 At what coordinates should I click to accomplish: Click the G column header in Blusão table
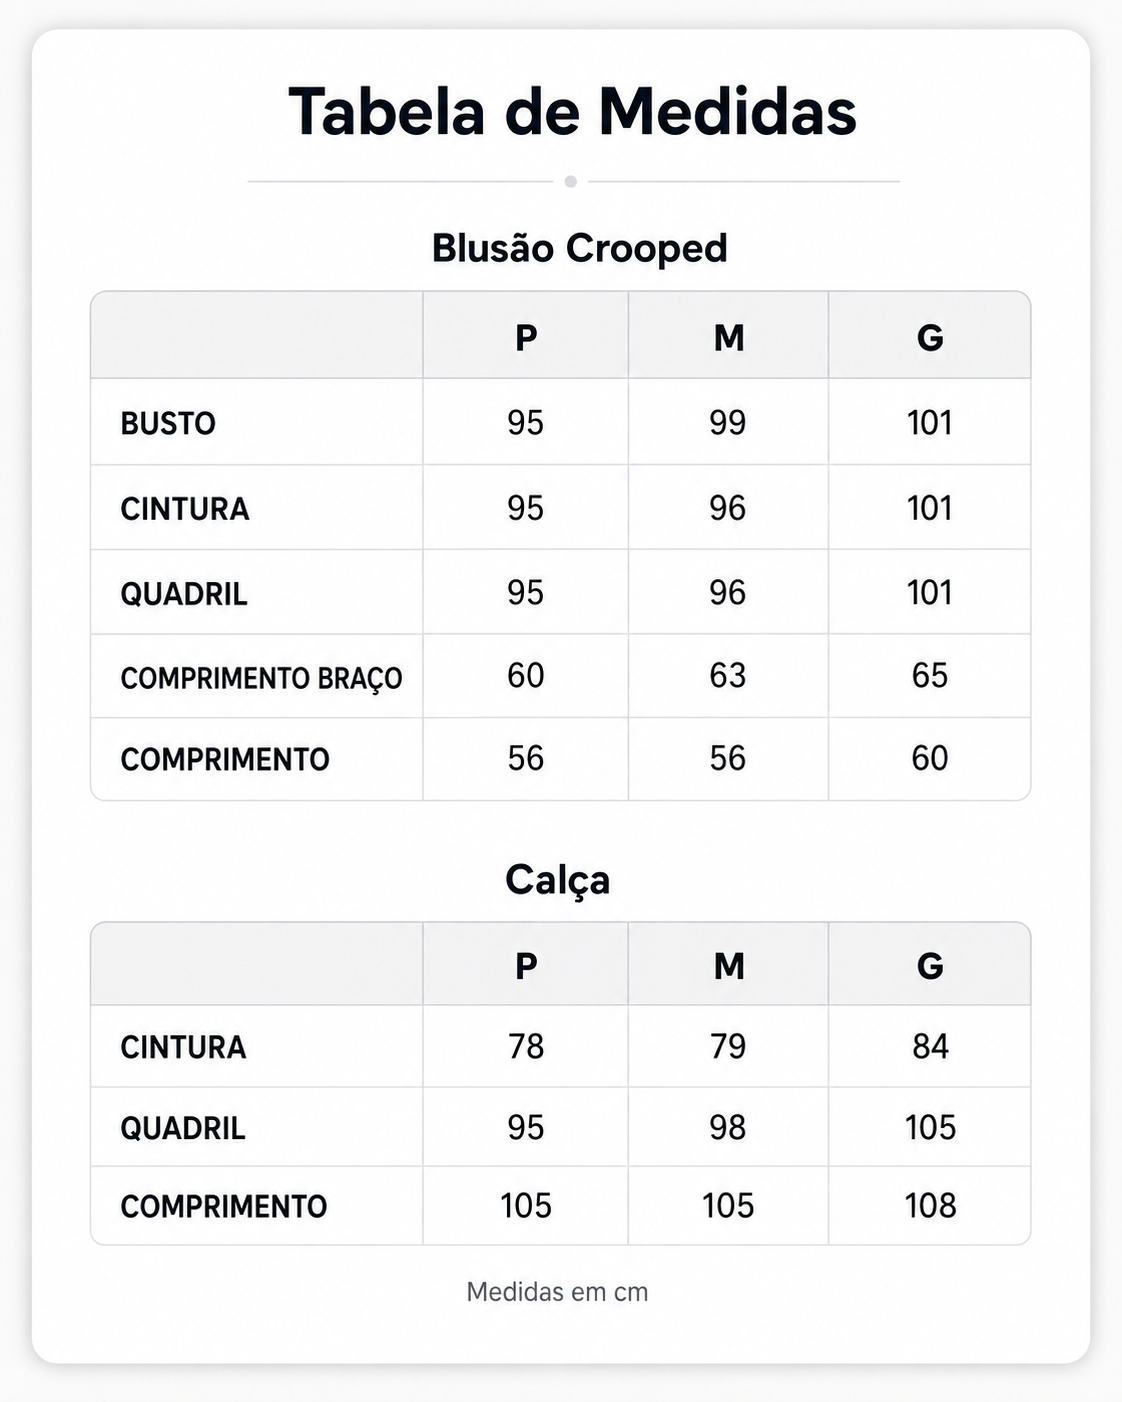click(x=930, y=338)
